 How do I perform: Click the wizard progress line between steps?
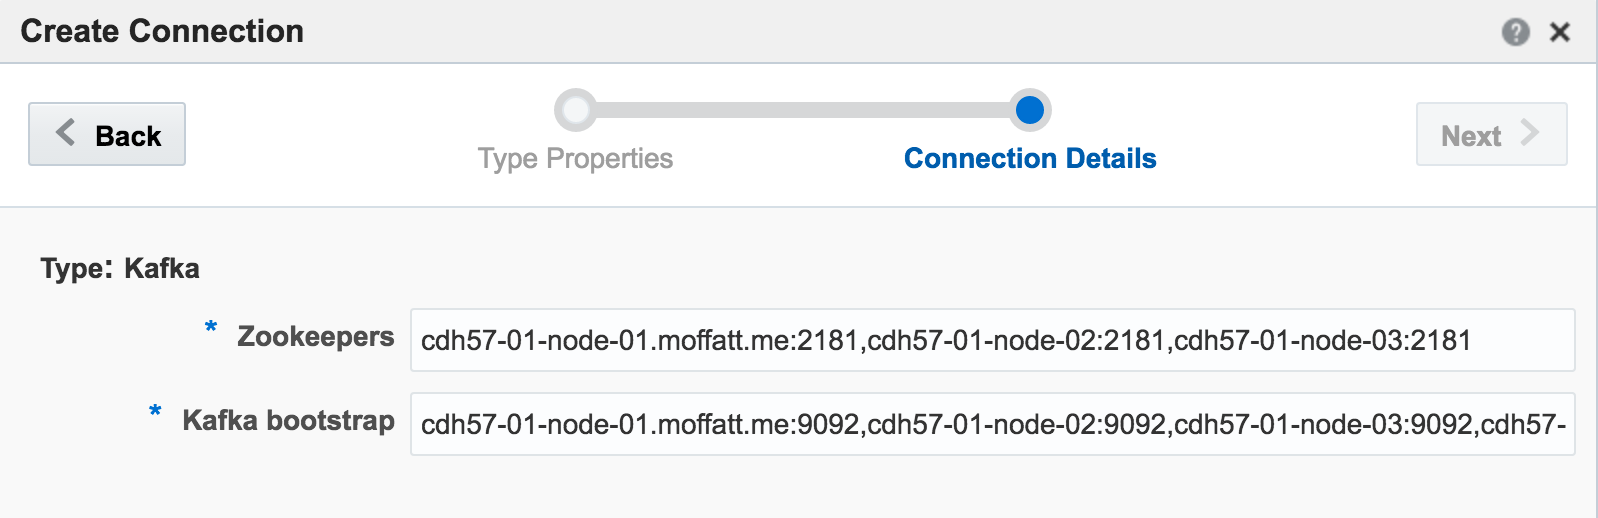coord(800,110)
